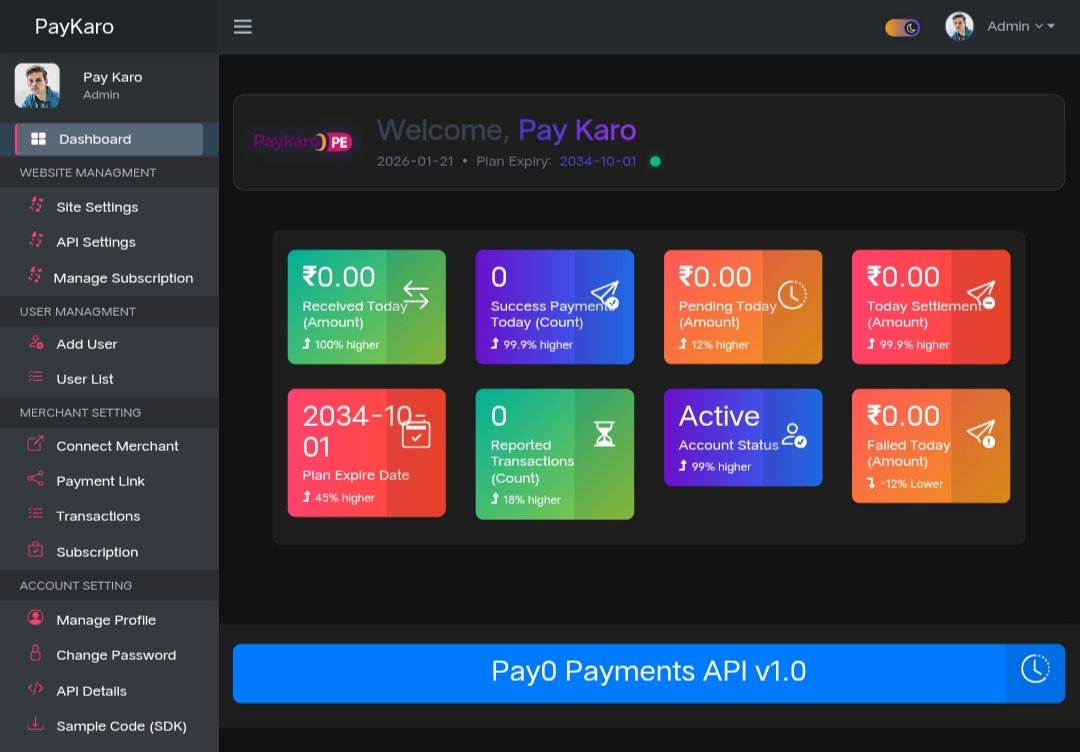Viewport: 1080px width, 752px height.
Task: Open the Manage Subscription link
Action: (x=123, y=278)
